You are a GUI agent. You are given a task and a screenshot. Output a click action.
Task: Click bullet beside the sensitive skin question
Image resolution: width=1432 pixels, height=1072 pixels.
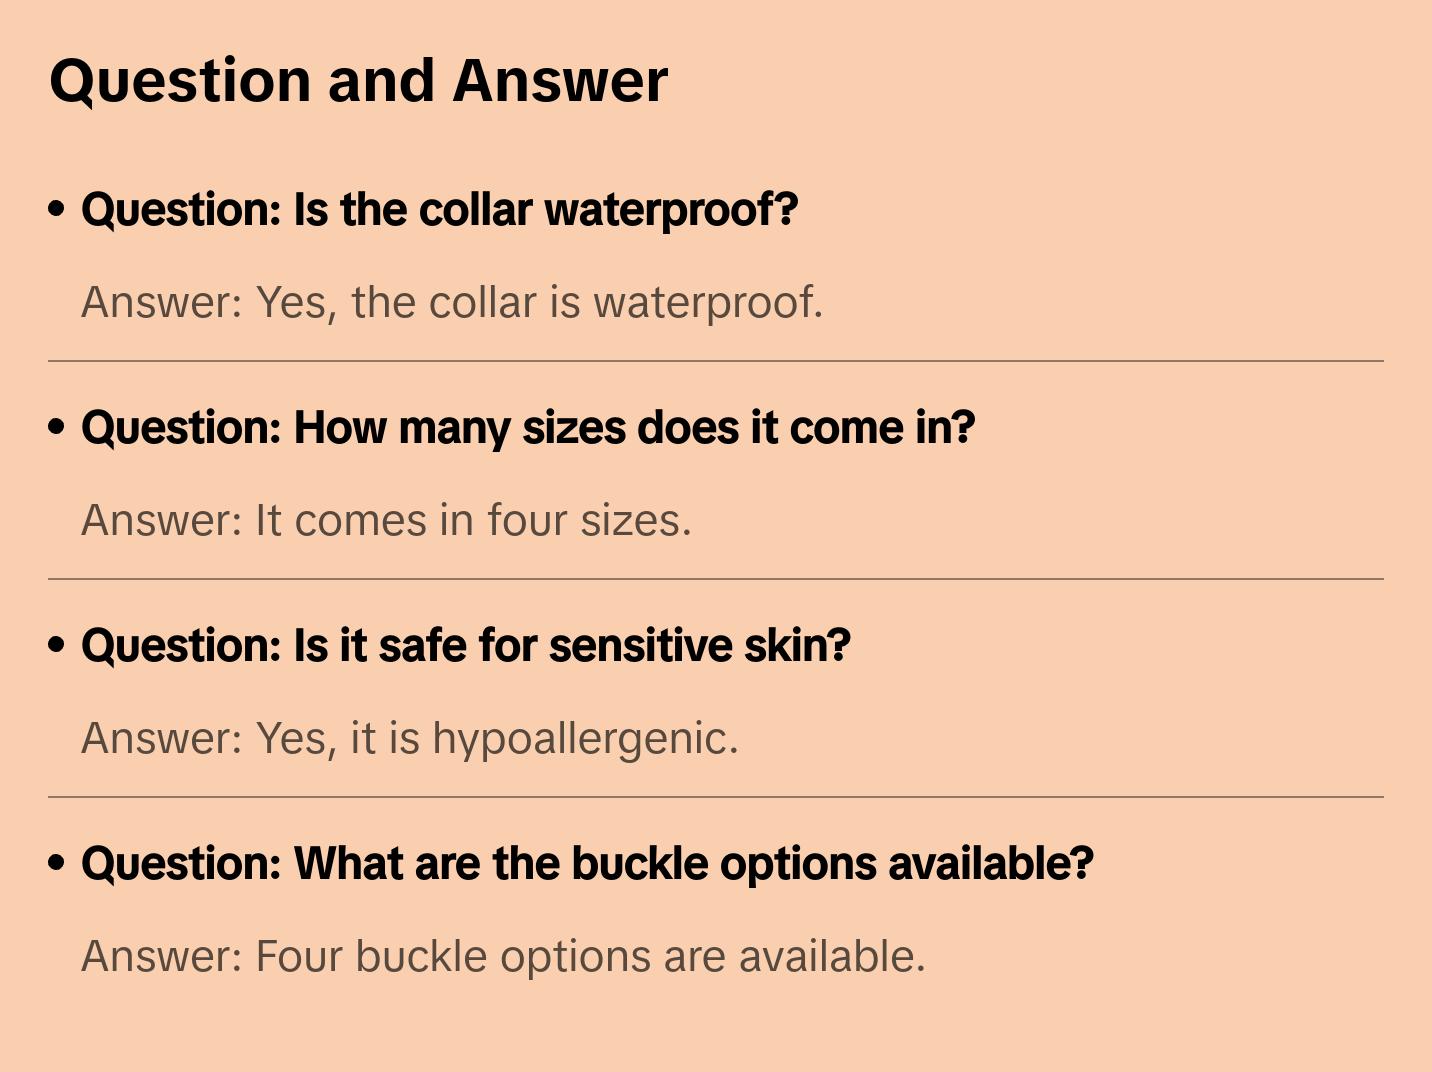57,645
